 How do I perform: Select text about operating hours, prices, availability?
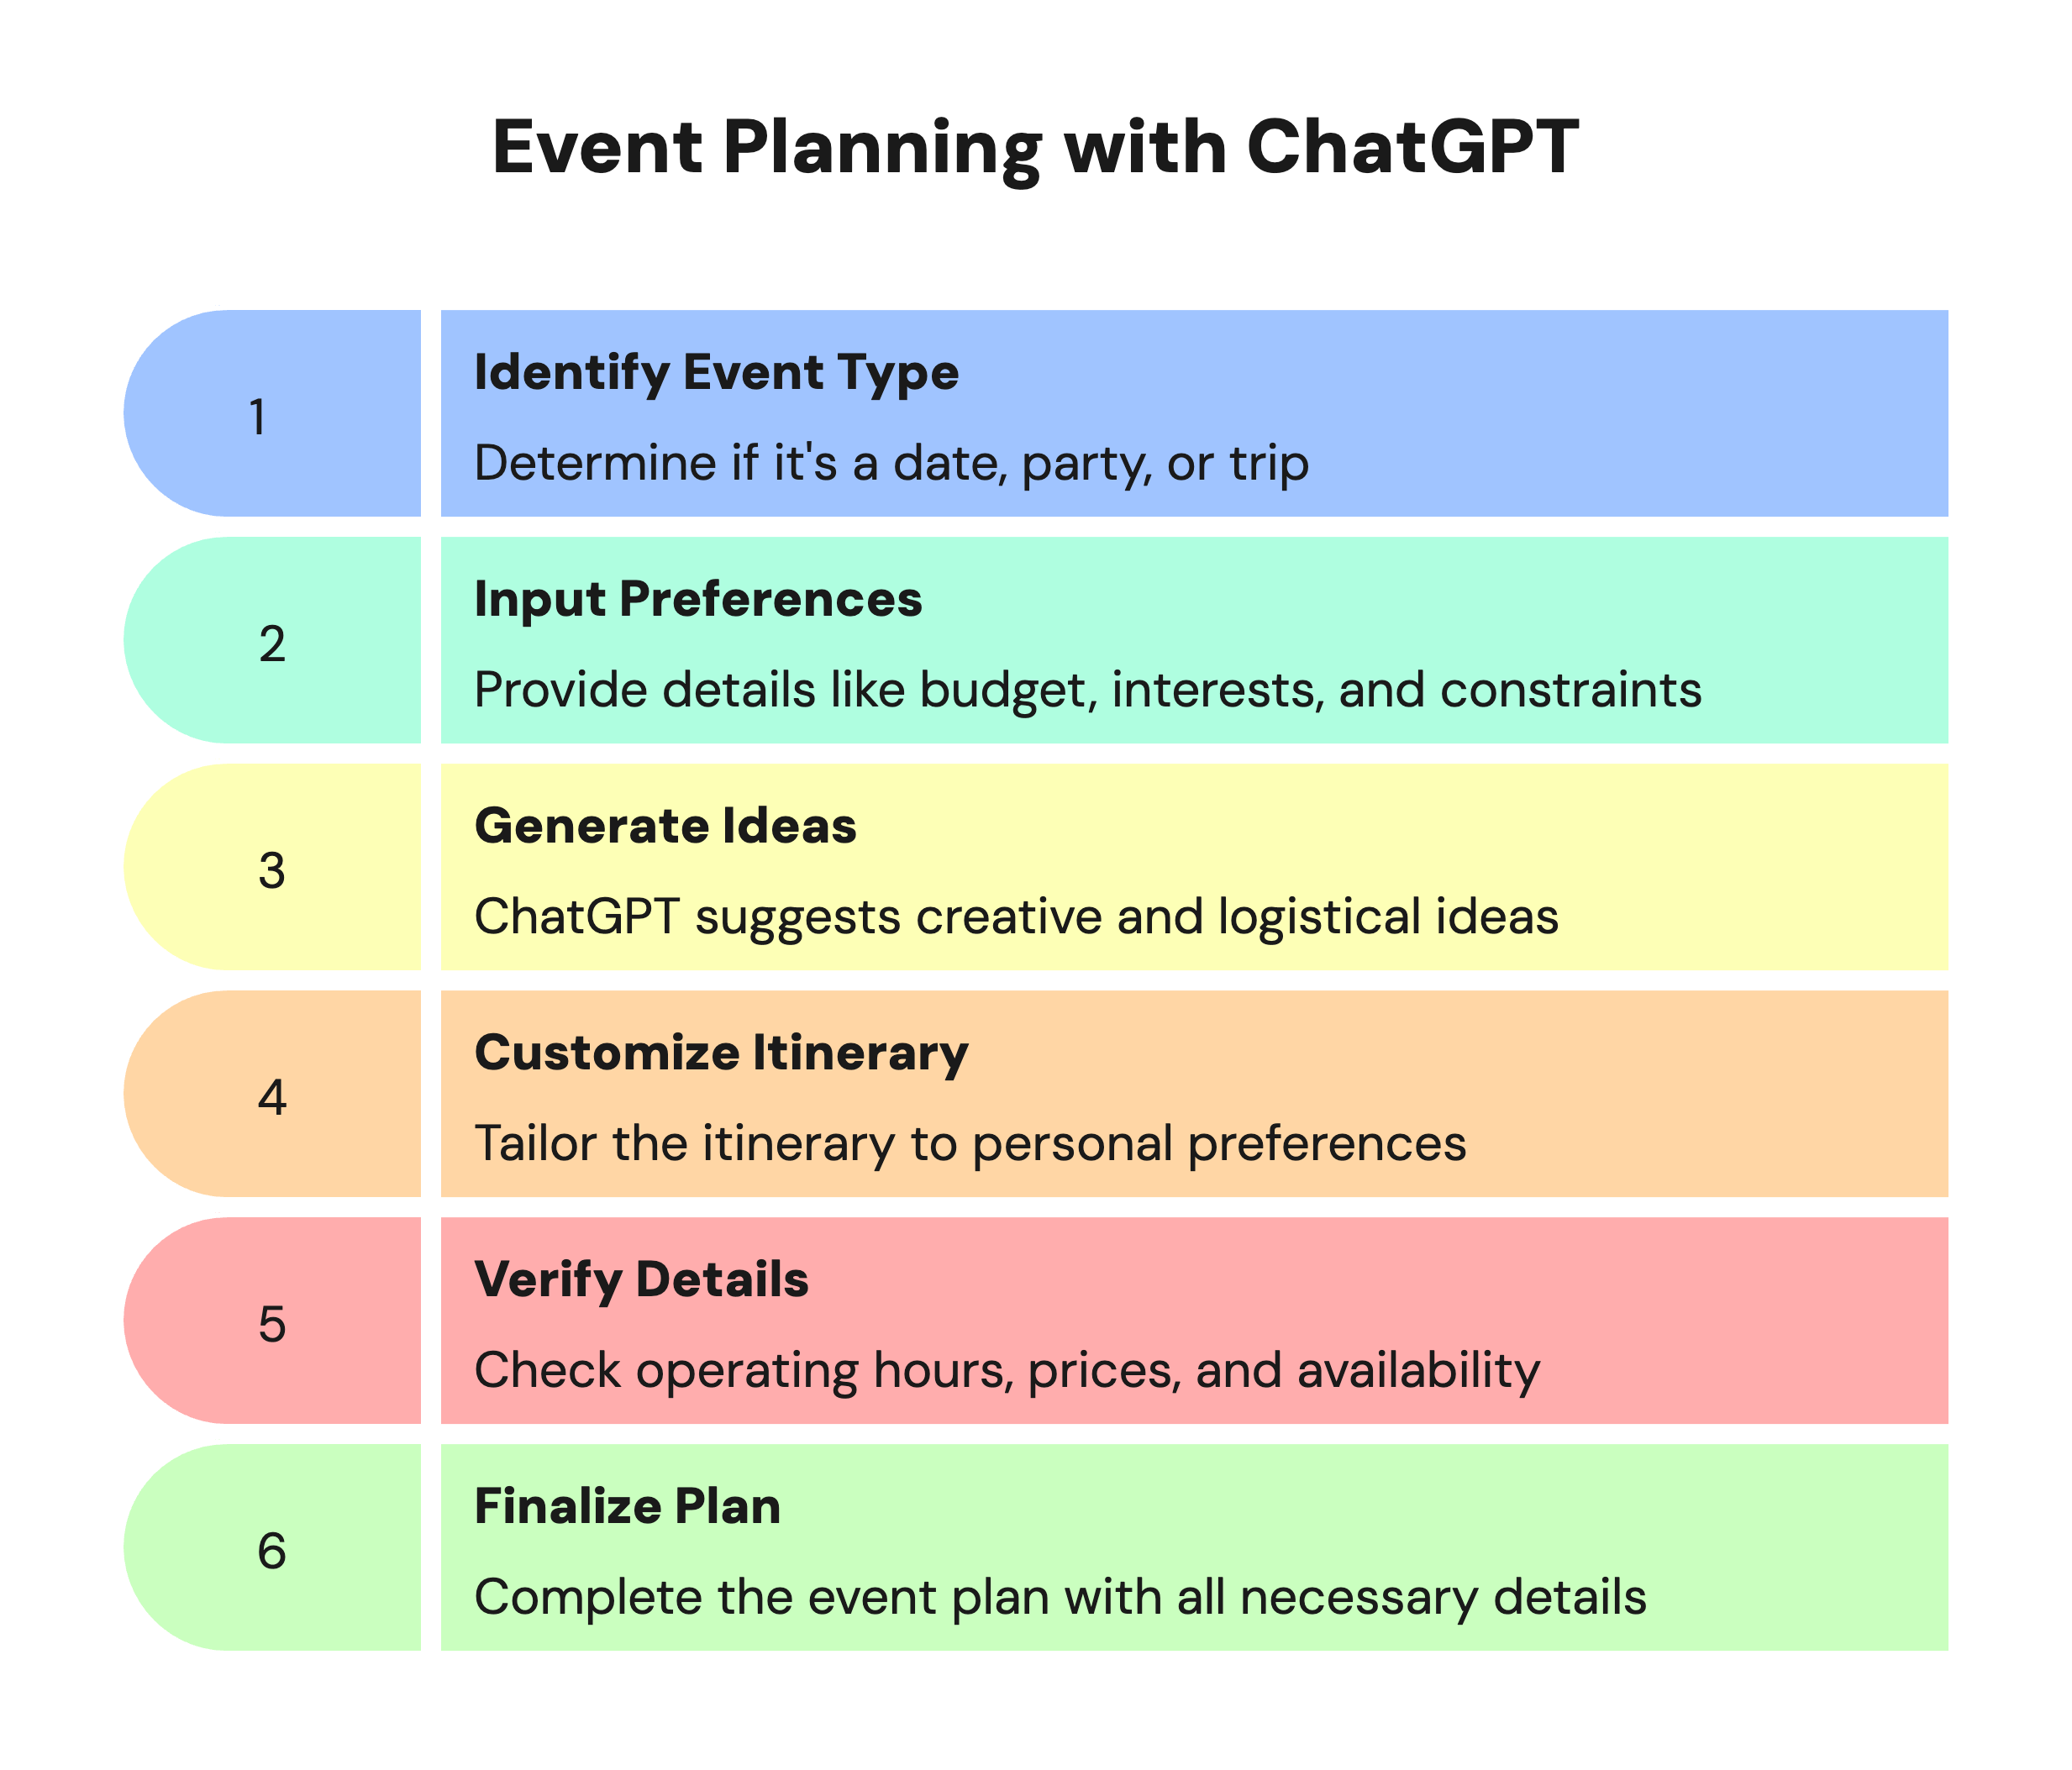(1007, 1371)
